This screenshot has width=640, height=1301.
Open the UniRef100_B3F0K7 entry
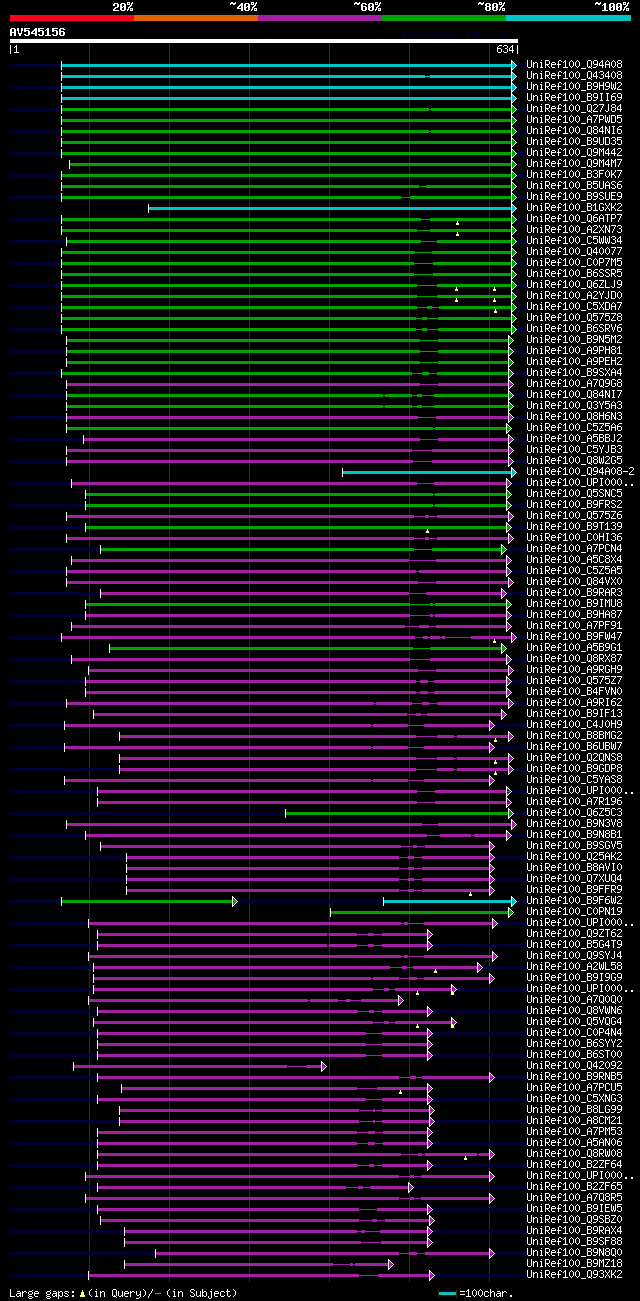(x=574, y=174)
